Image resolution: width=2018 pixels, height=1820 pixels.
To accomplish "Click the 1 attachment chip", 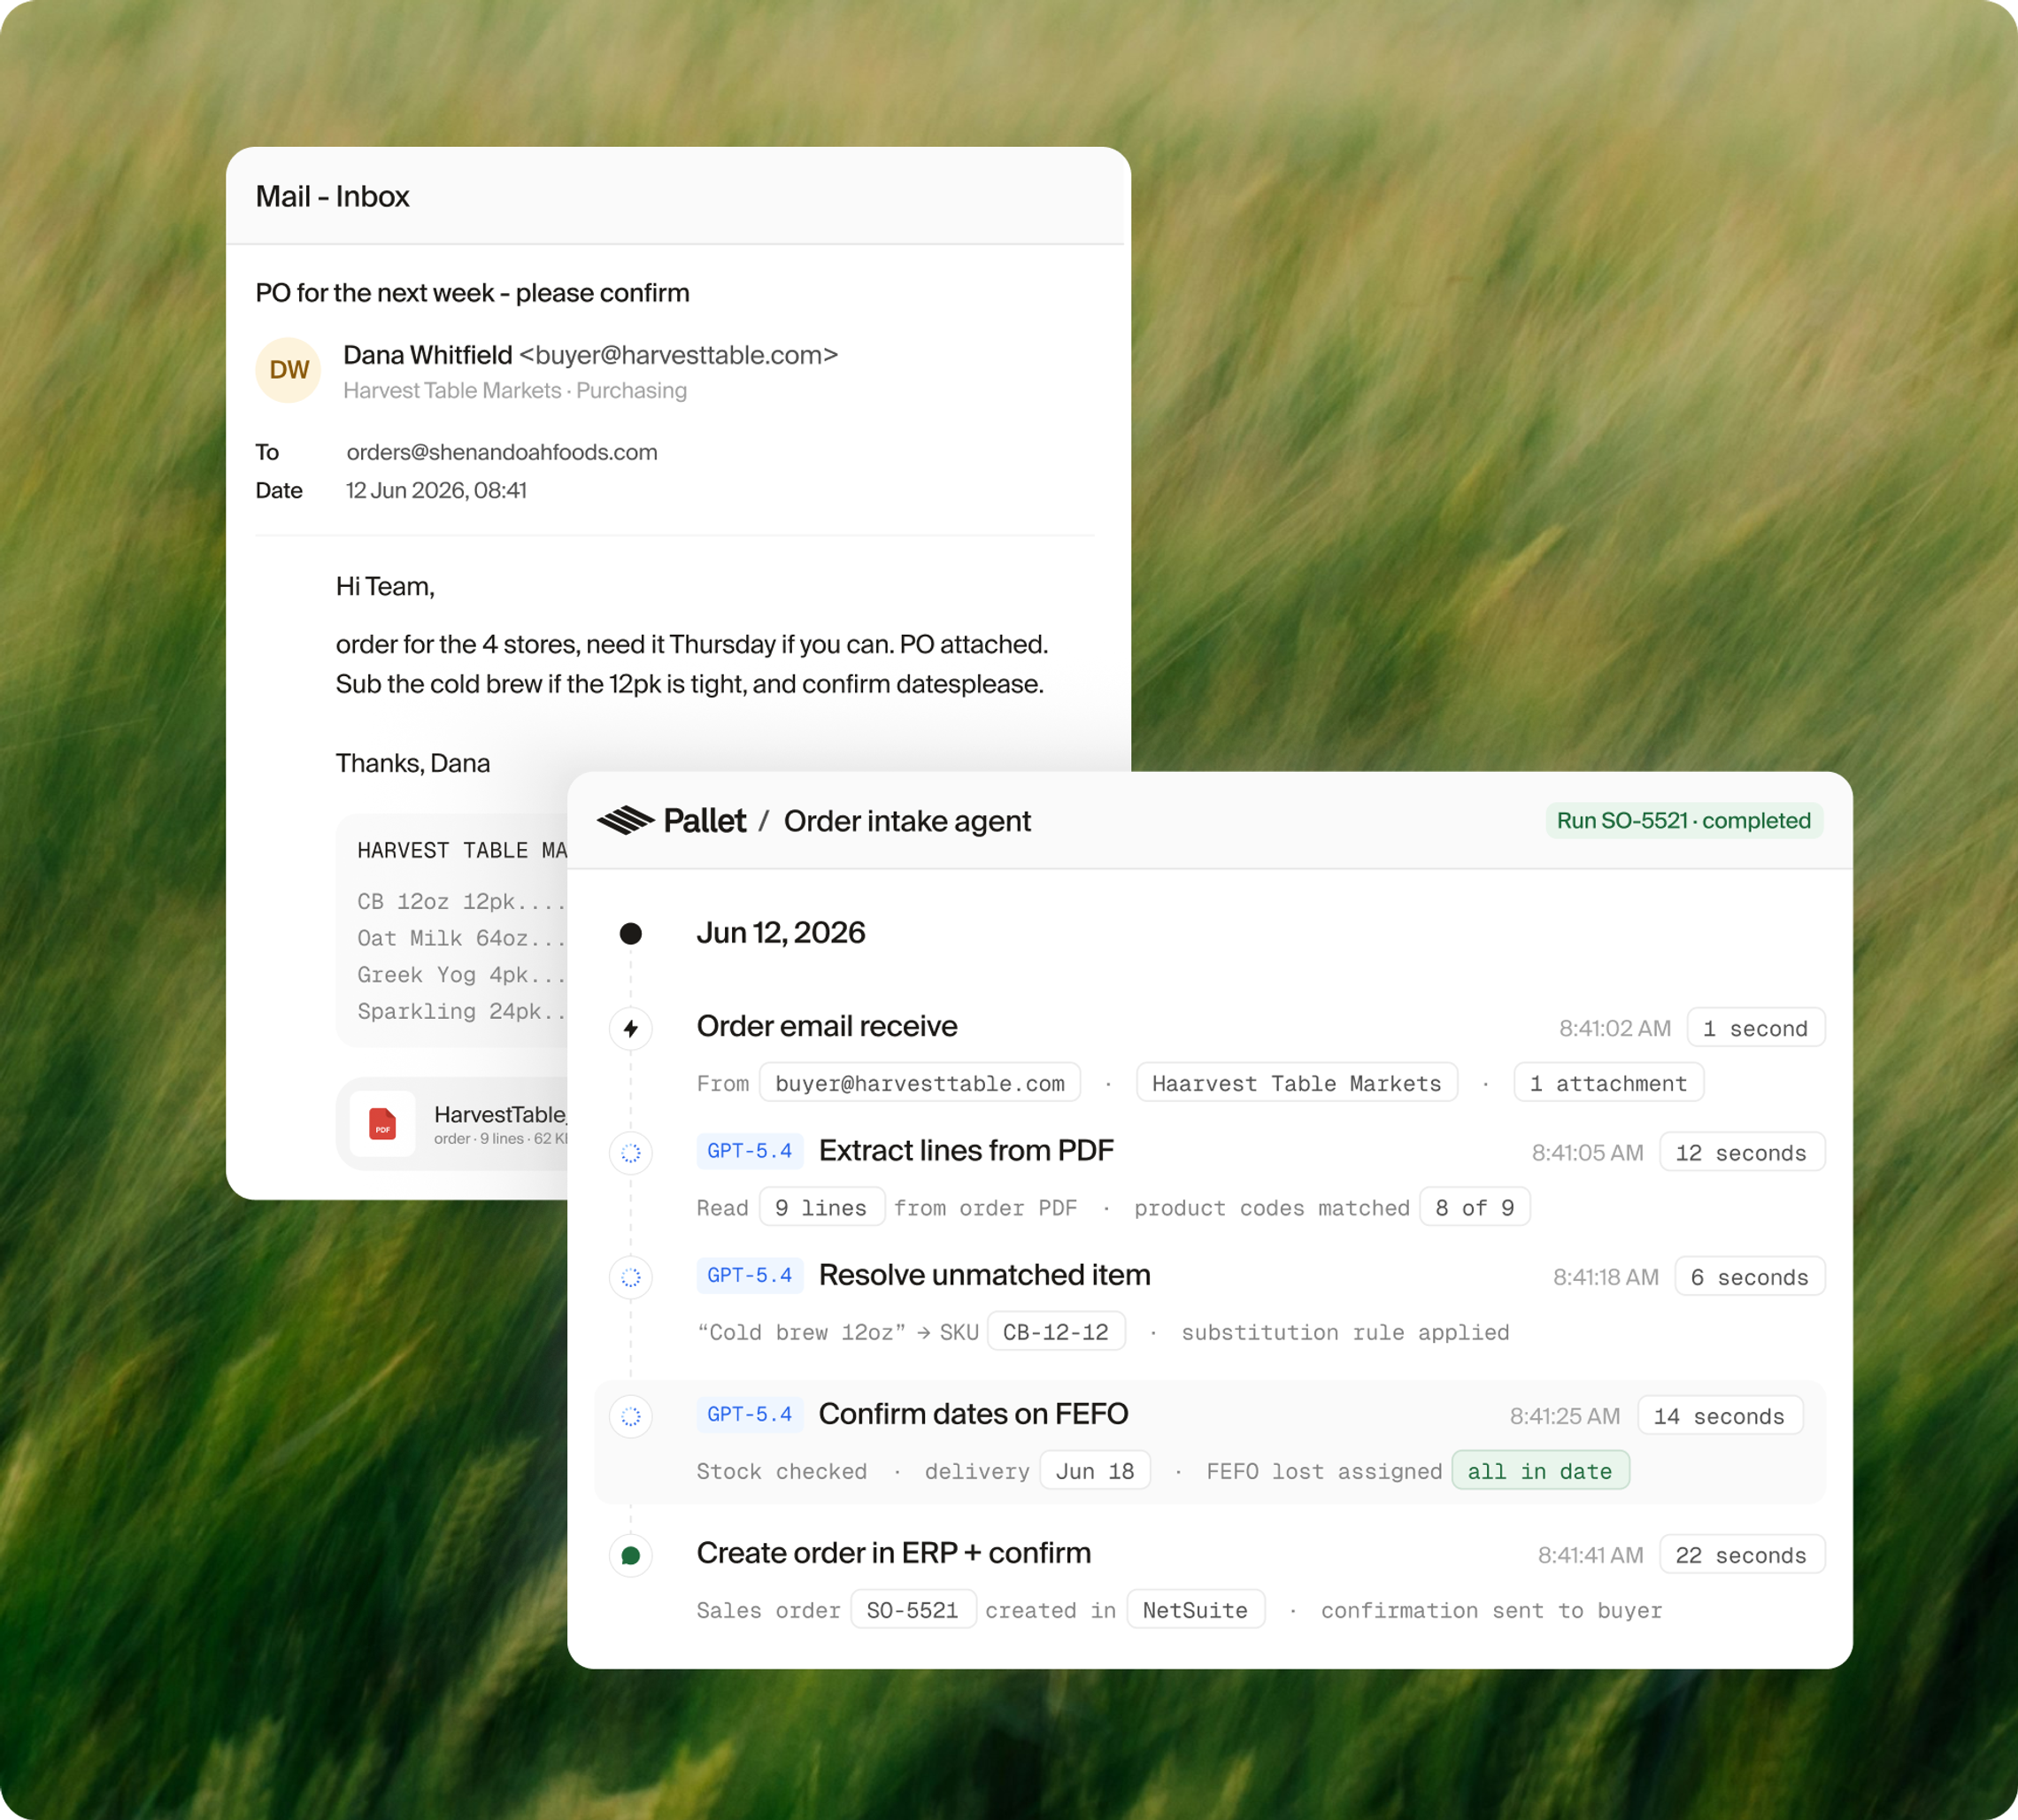I will [x=1609, y=1083].
